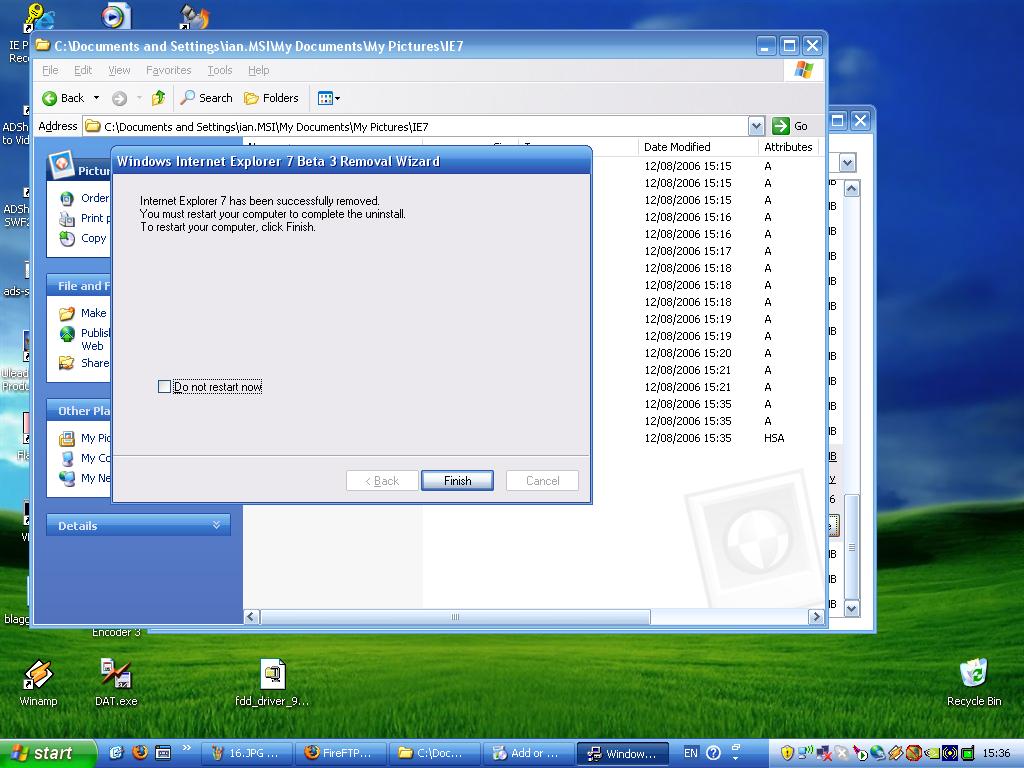Switch to the FireFTP taskbar button

coord(341,753)
